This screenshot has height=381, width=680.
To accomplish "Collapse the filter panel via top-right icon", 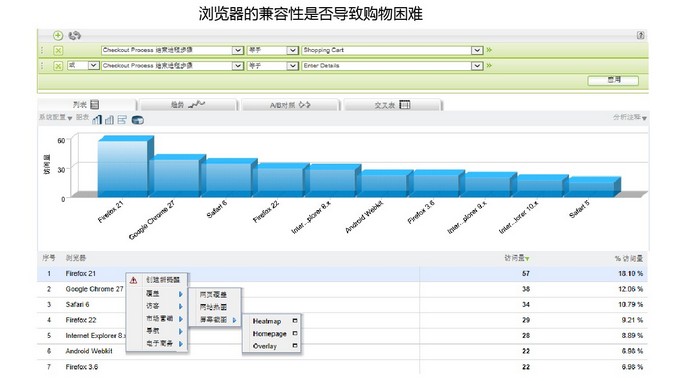I will pos(641,36).
